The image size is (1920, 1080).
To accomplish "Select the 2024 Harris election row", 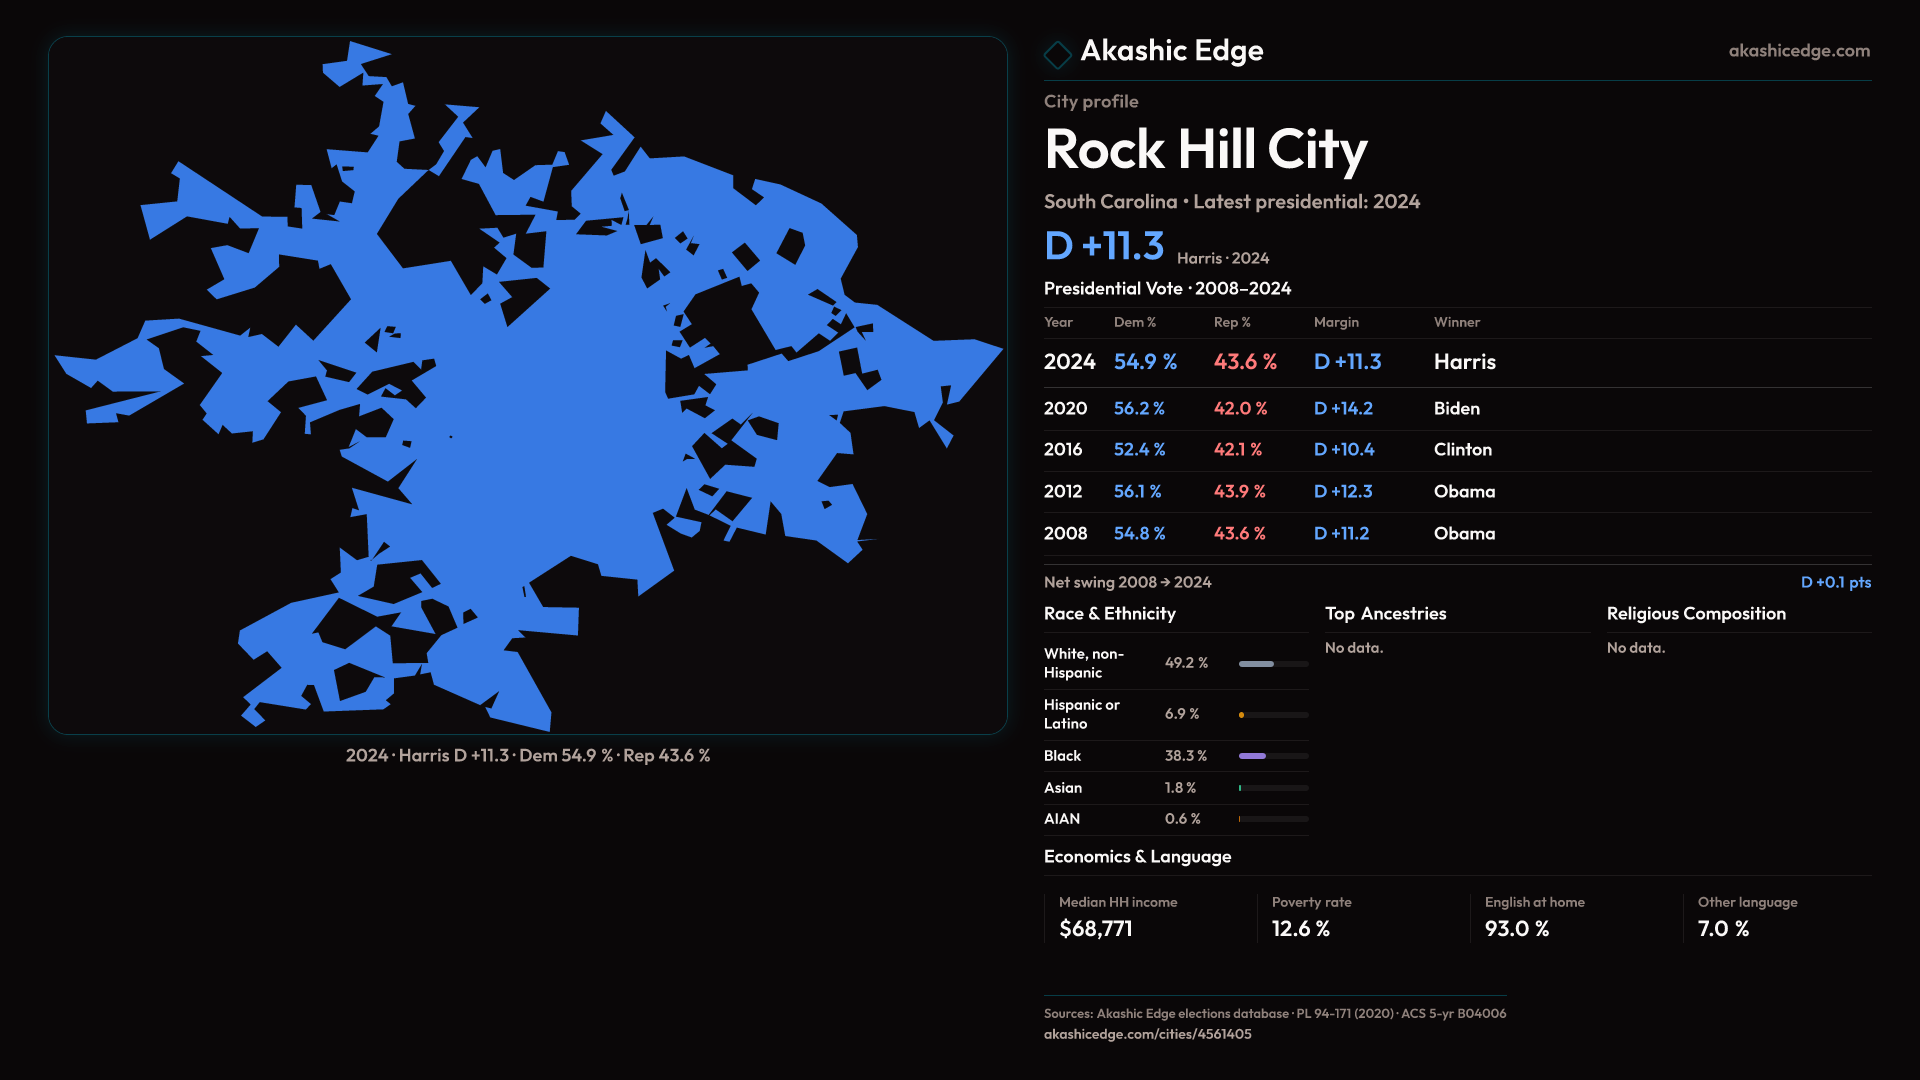I will 1456,362.
